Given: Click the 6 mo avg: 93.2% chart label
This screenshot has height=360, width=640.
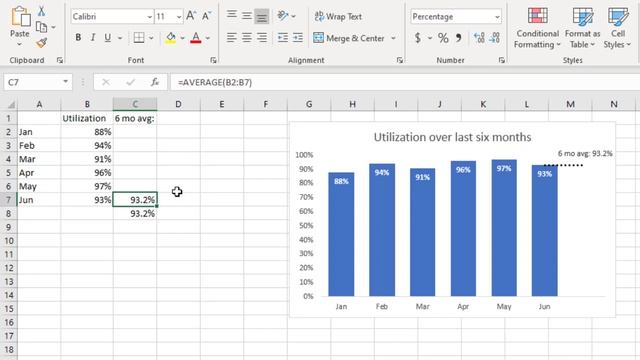Looking at the screenshot, I should (x=585, y=154).
